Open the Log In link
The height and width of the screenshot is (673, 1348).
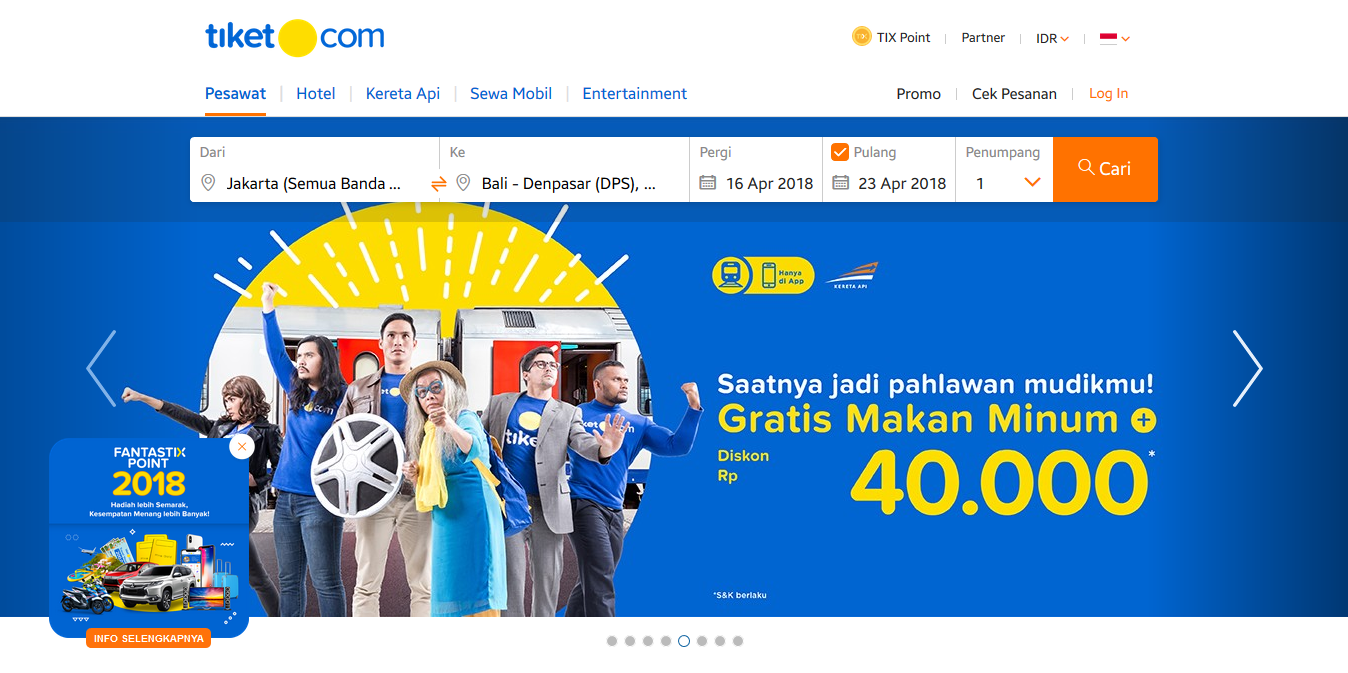pos(1108,93)
